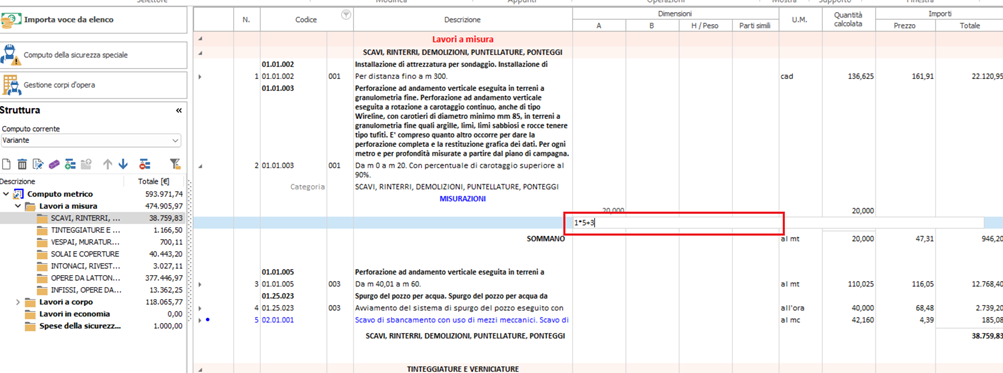Click the trash delete icon in Struttura toolbar
The image size is (1003, 373).
(22, 164)
